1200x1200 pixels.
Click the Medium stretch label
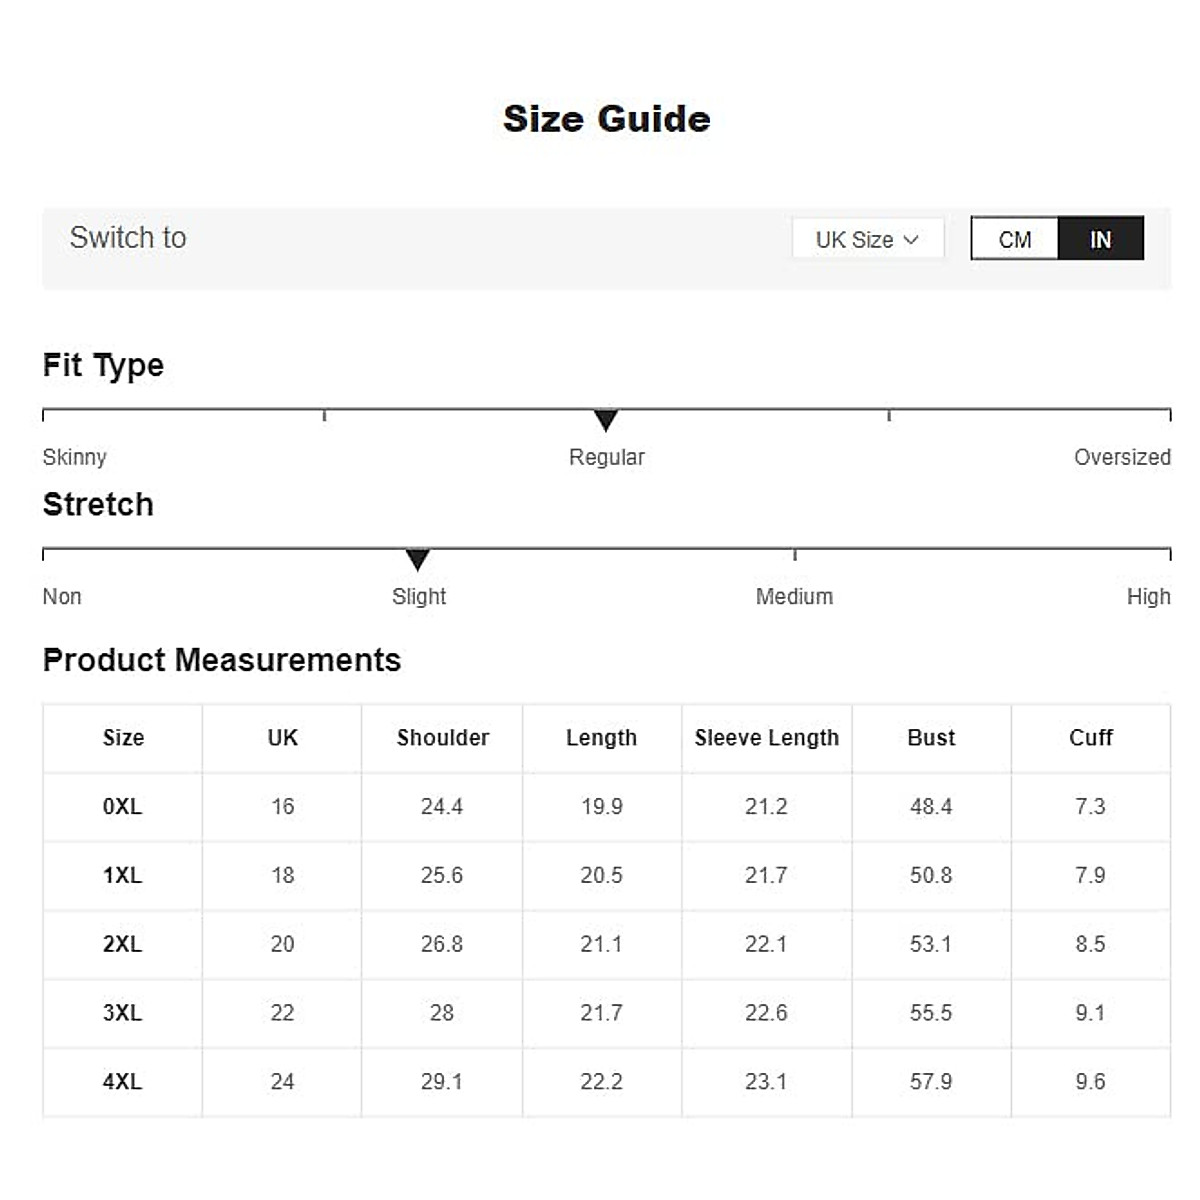pyautogui.click(x=794, y=596)
